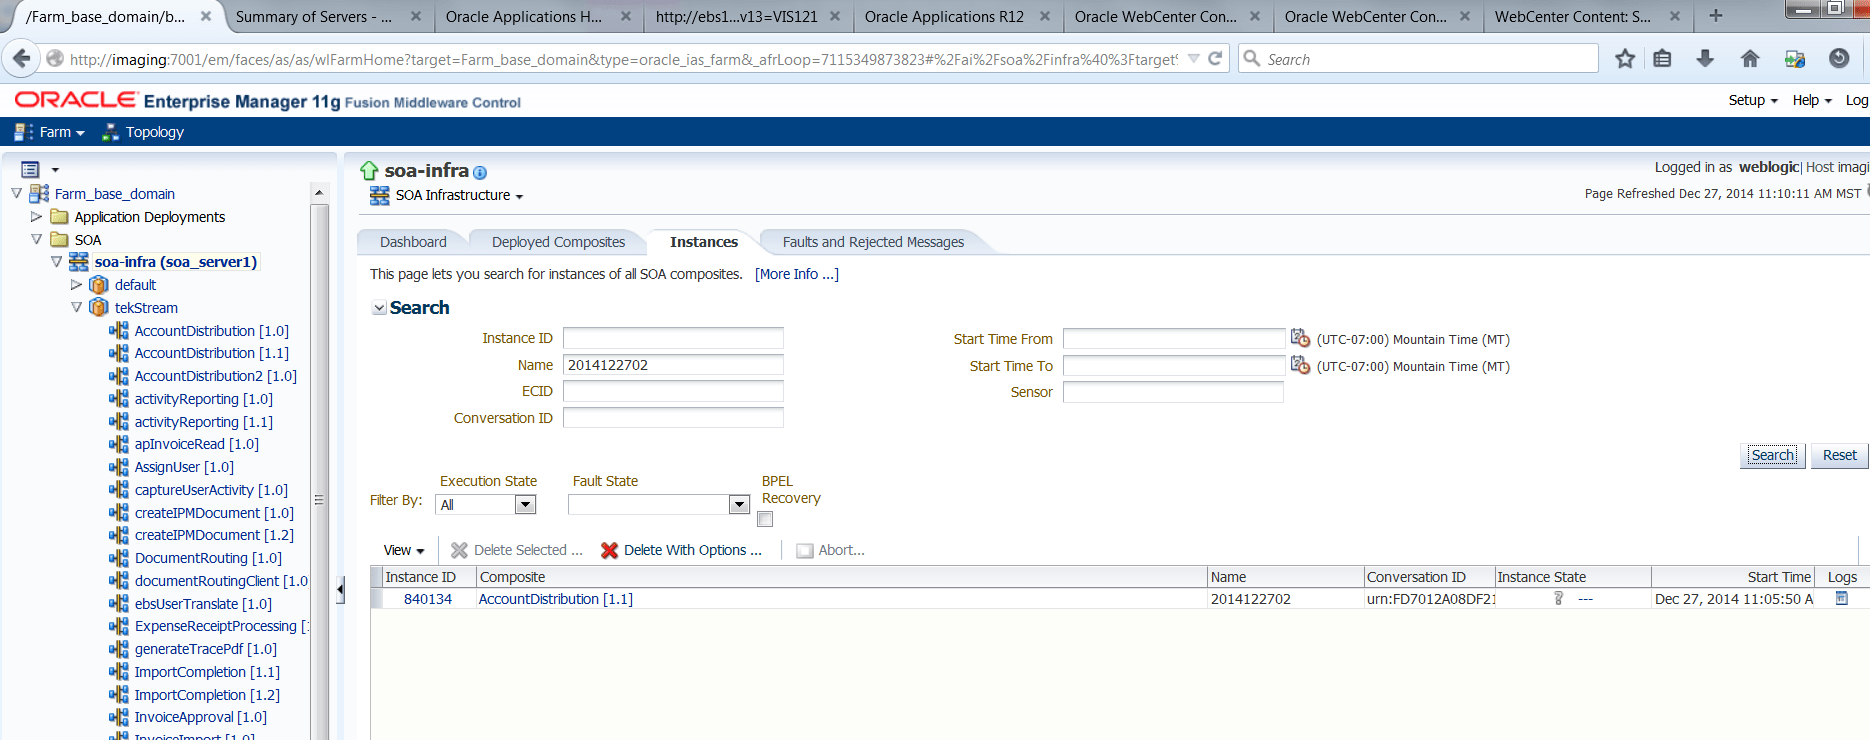
Task: Open the AccountDistribution [1.1] composite link in results
Action: tap(556, 599)
